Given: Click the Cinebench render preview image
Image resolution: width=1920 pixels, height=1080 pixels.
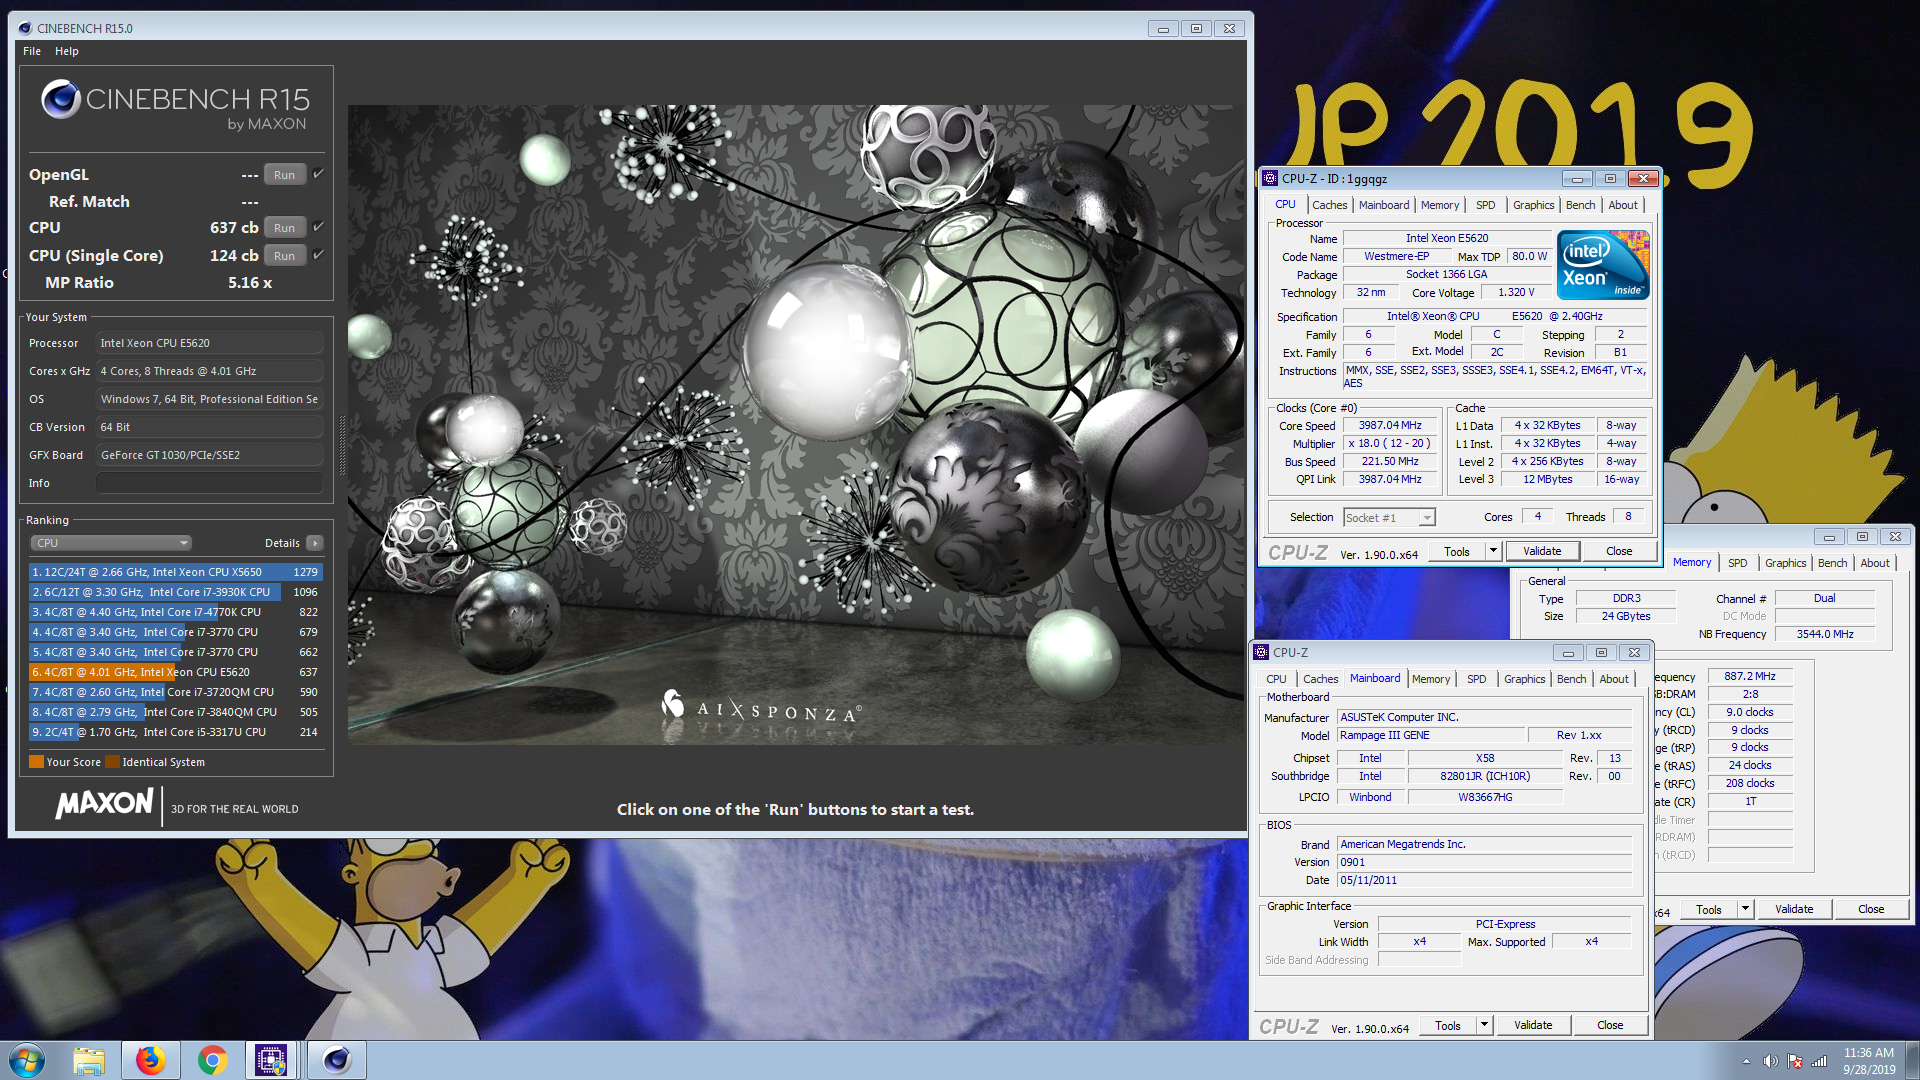Looking at the screenshot, I should click(x=794, y=425).
